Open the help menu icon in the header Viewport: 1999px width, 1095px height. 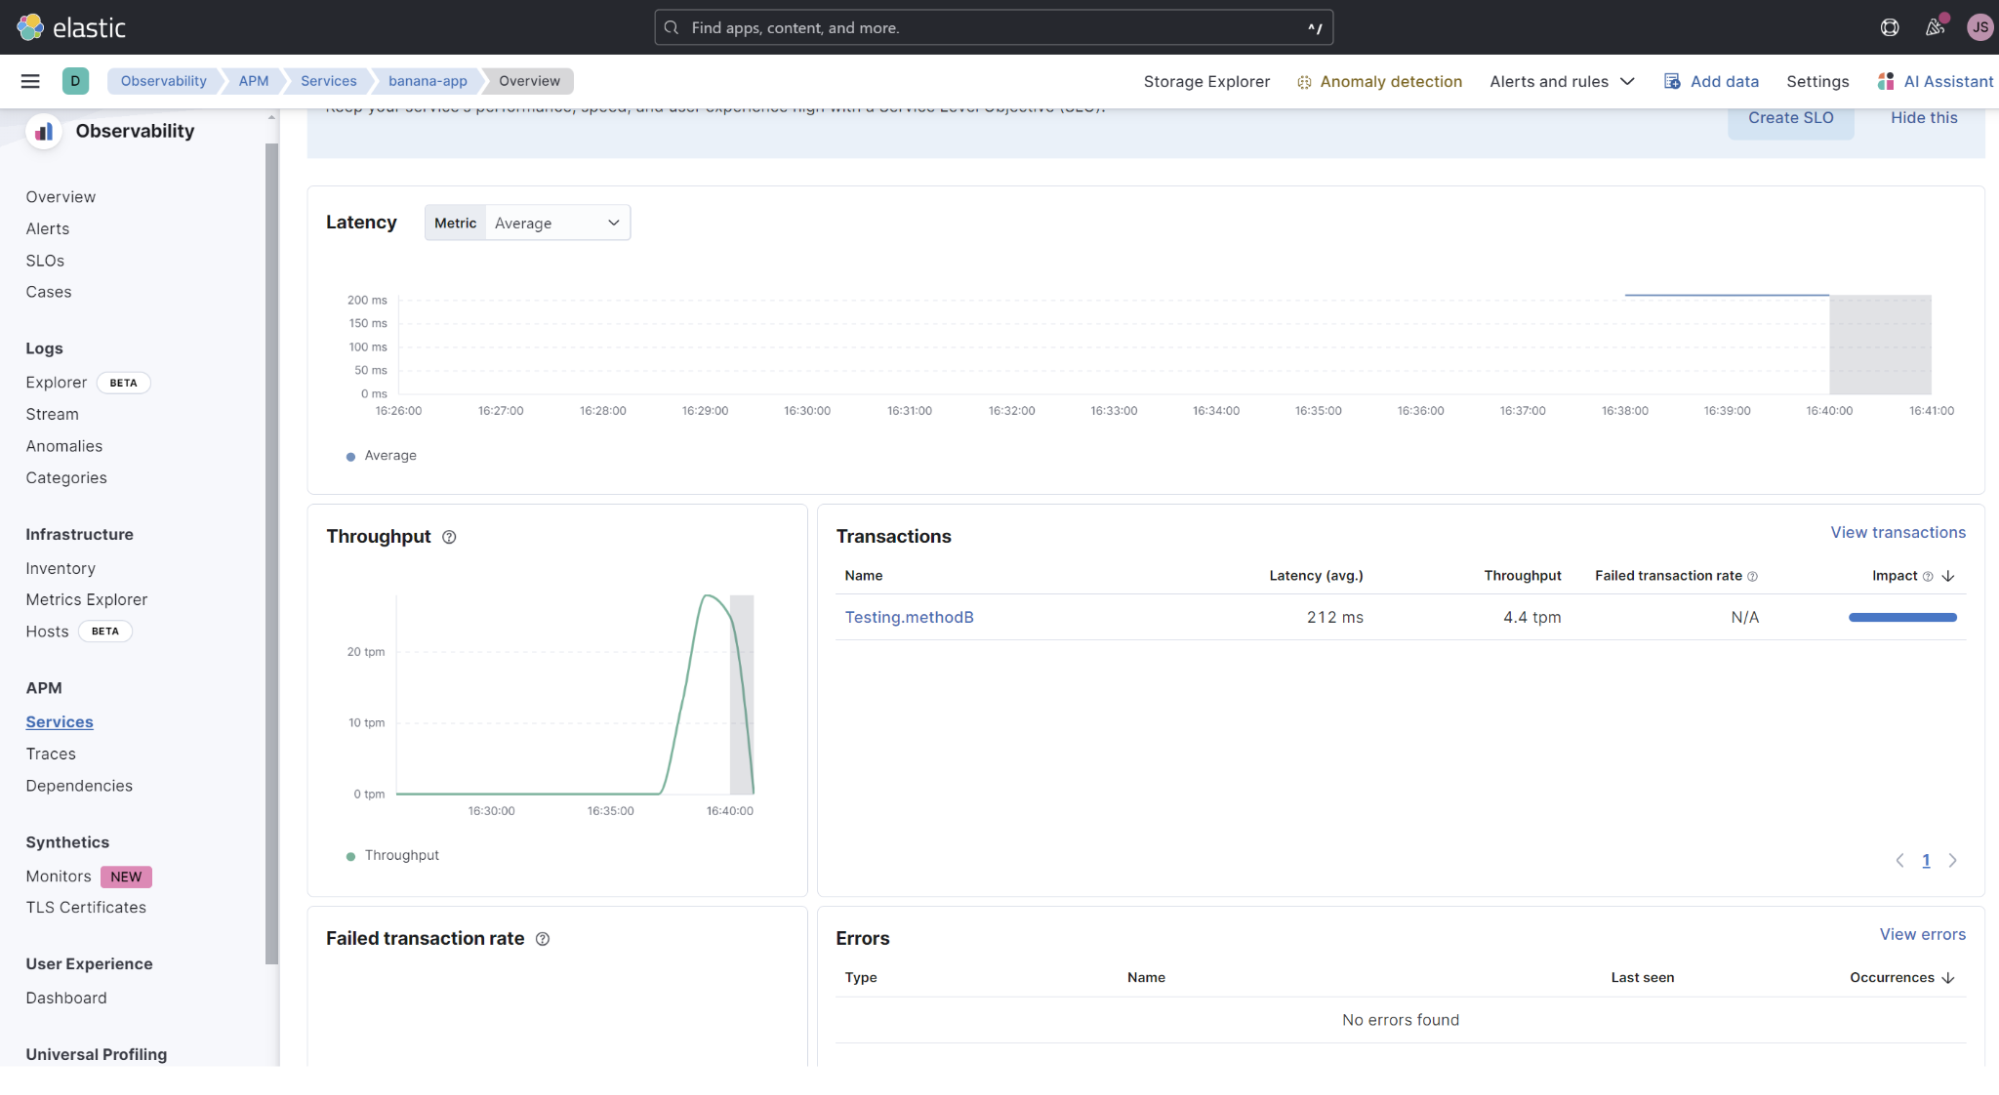[1889, 27]
